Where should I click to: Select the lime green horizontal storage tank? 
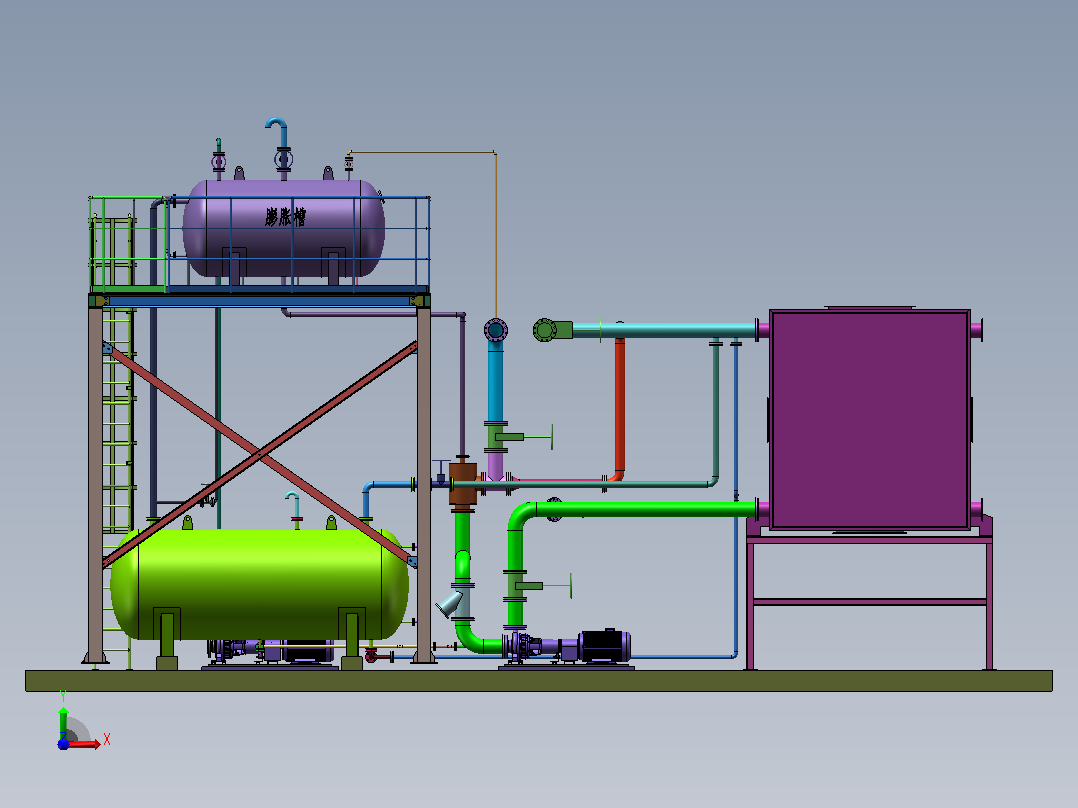260,584
